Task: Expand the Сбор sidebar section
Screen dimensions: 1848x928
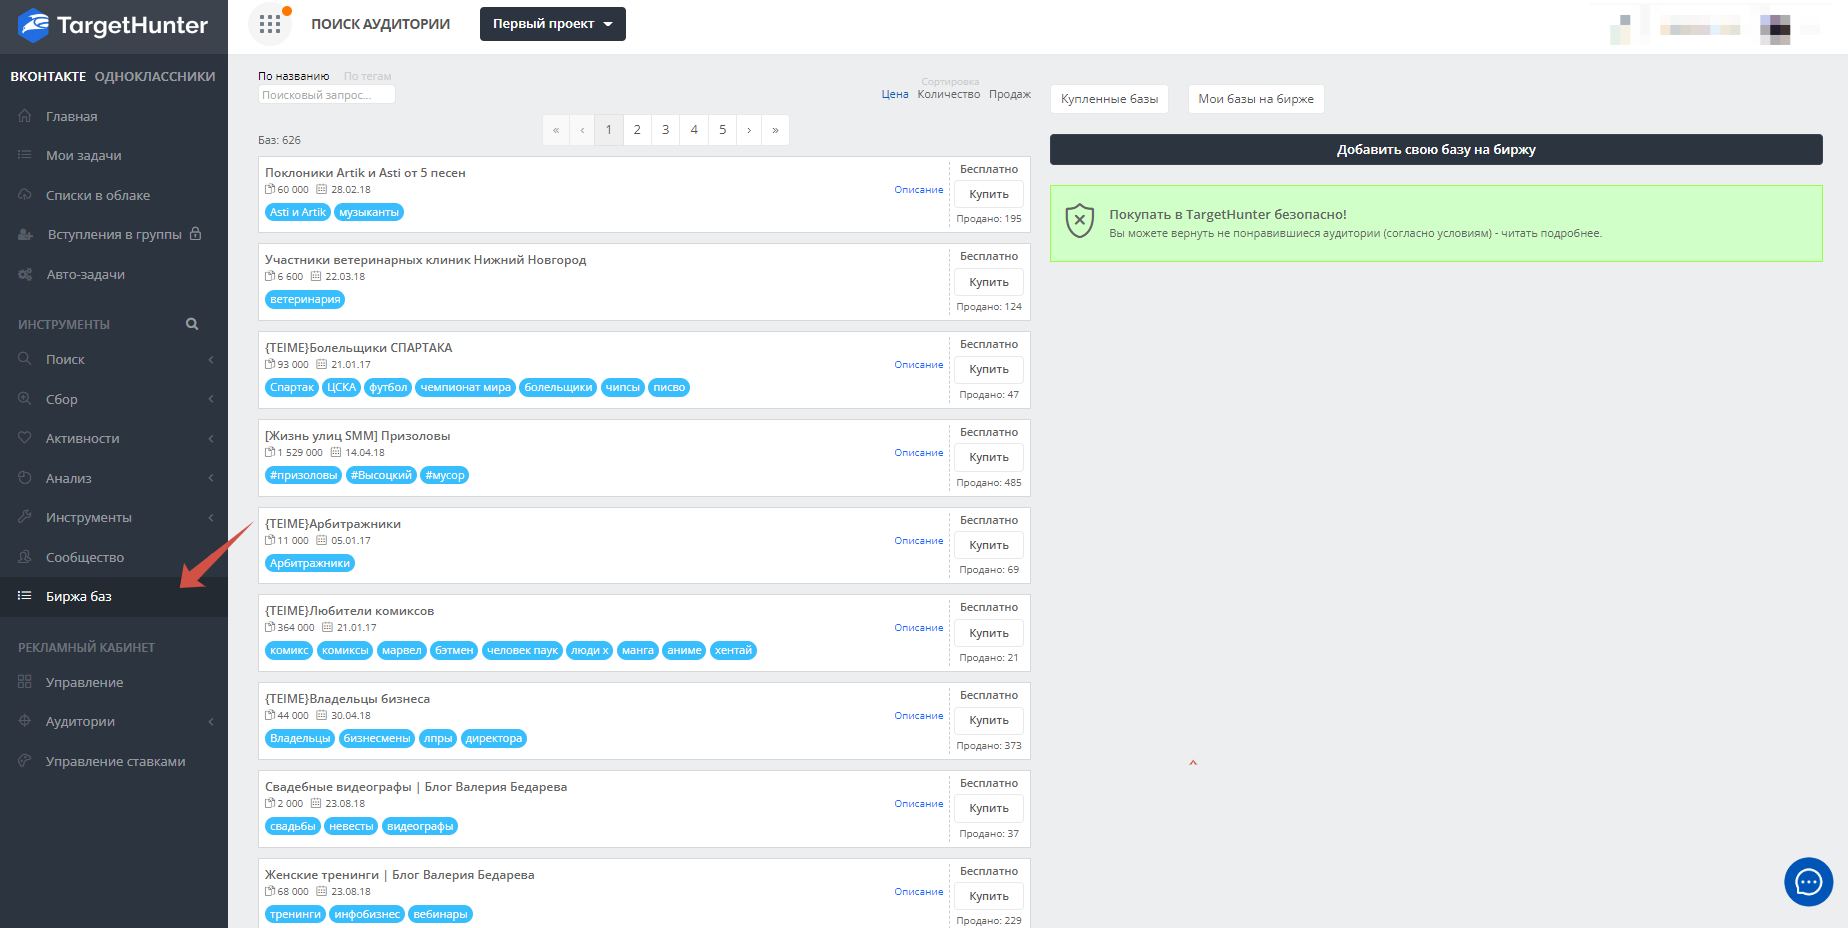Action: [x=113, y=399]
